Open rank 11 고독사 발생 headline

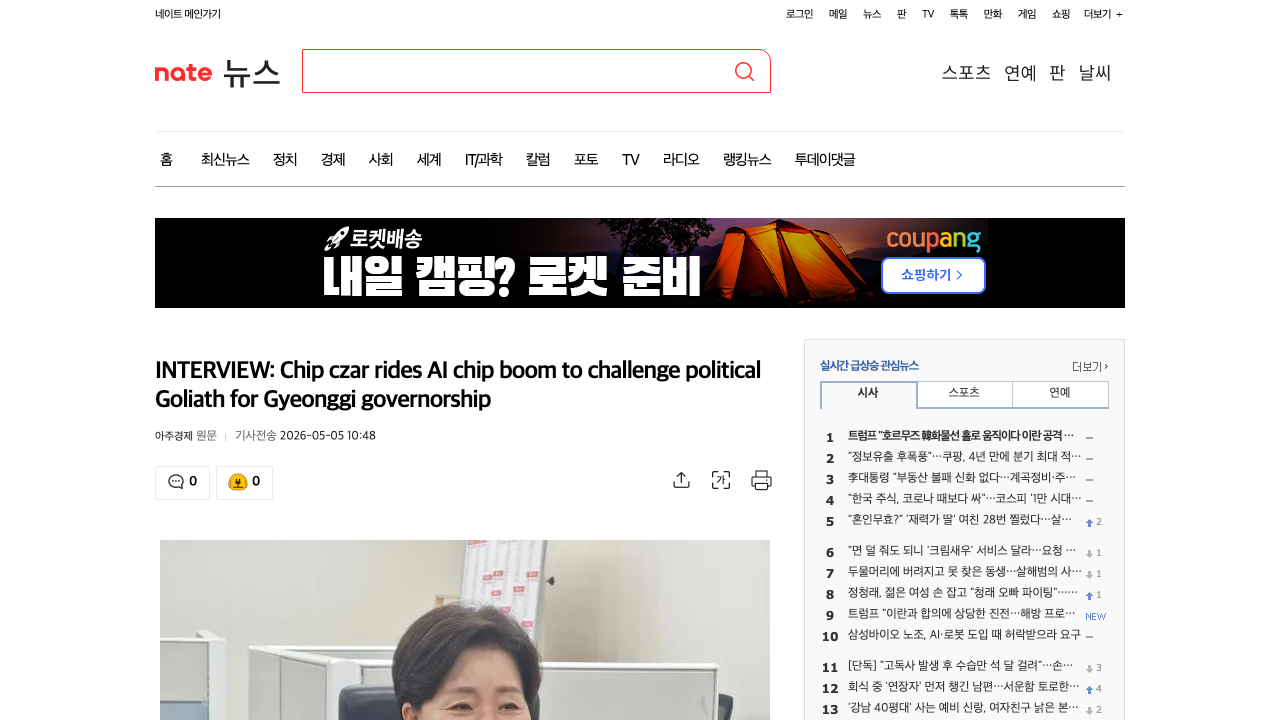coord(961,667)
